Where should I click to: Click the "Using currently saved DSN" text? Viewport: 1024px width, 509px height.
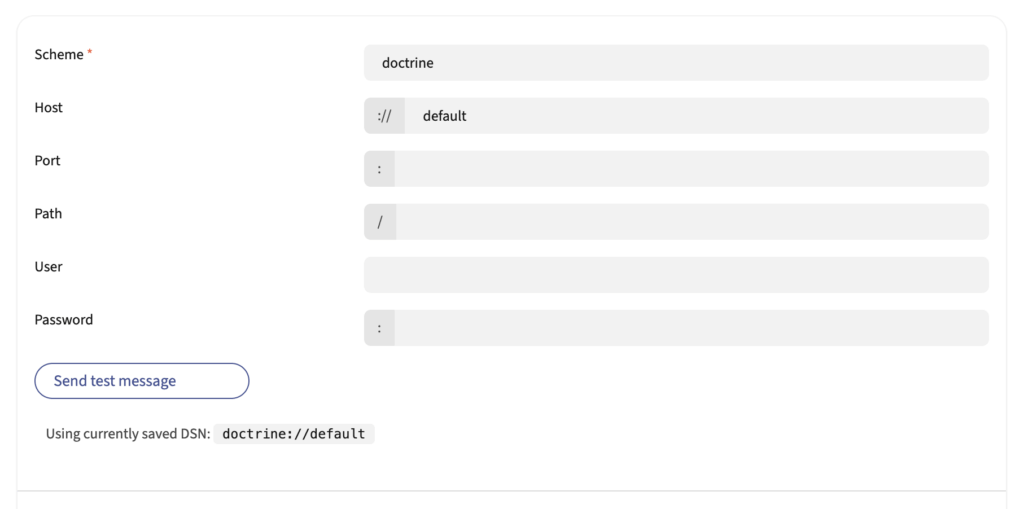[x=128, y=434]
